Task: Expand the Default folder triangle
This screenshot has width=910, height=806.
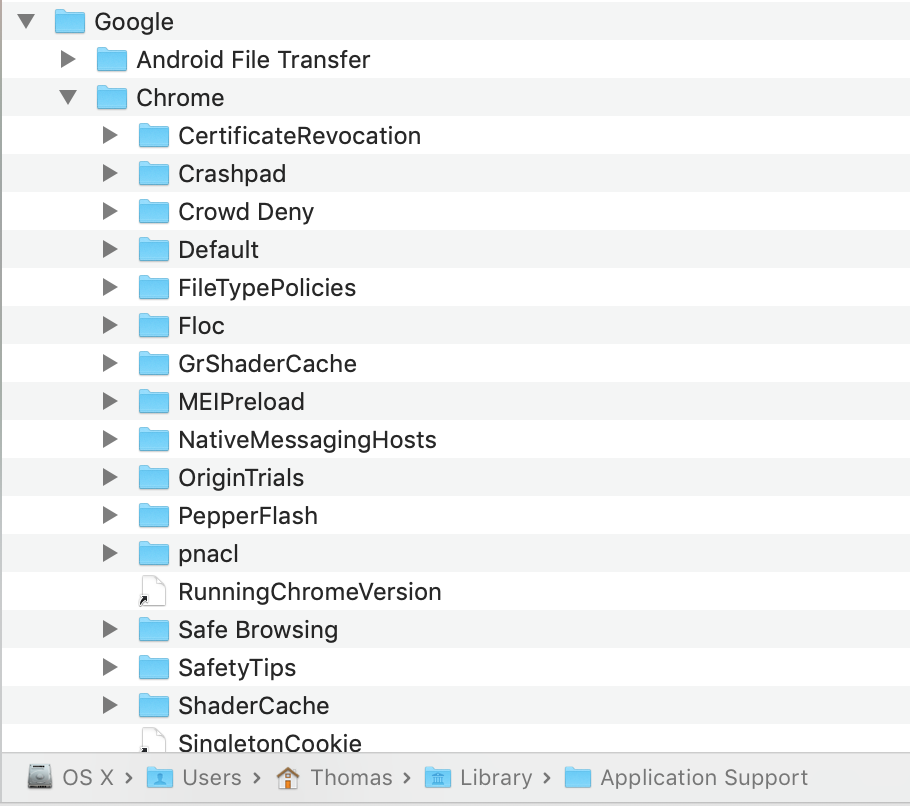Action: click(x=110, y=249)
